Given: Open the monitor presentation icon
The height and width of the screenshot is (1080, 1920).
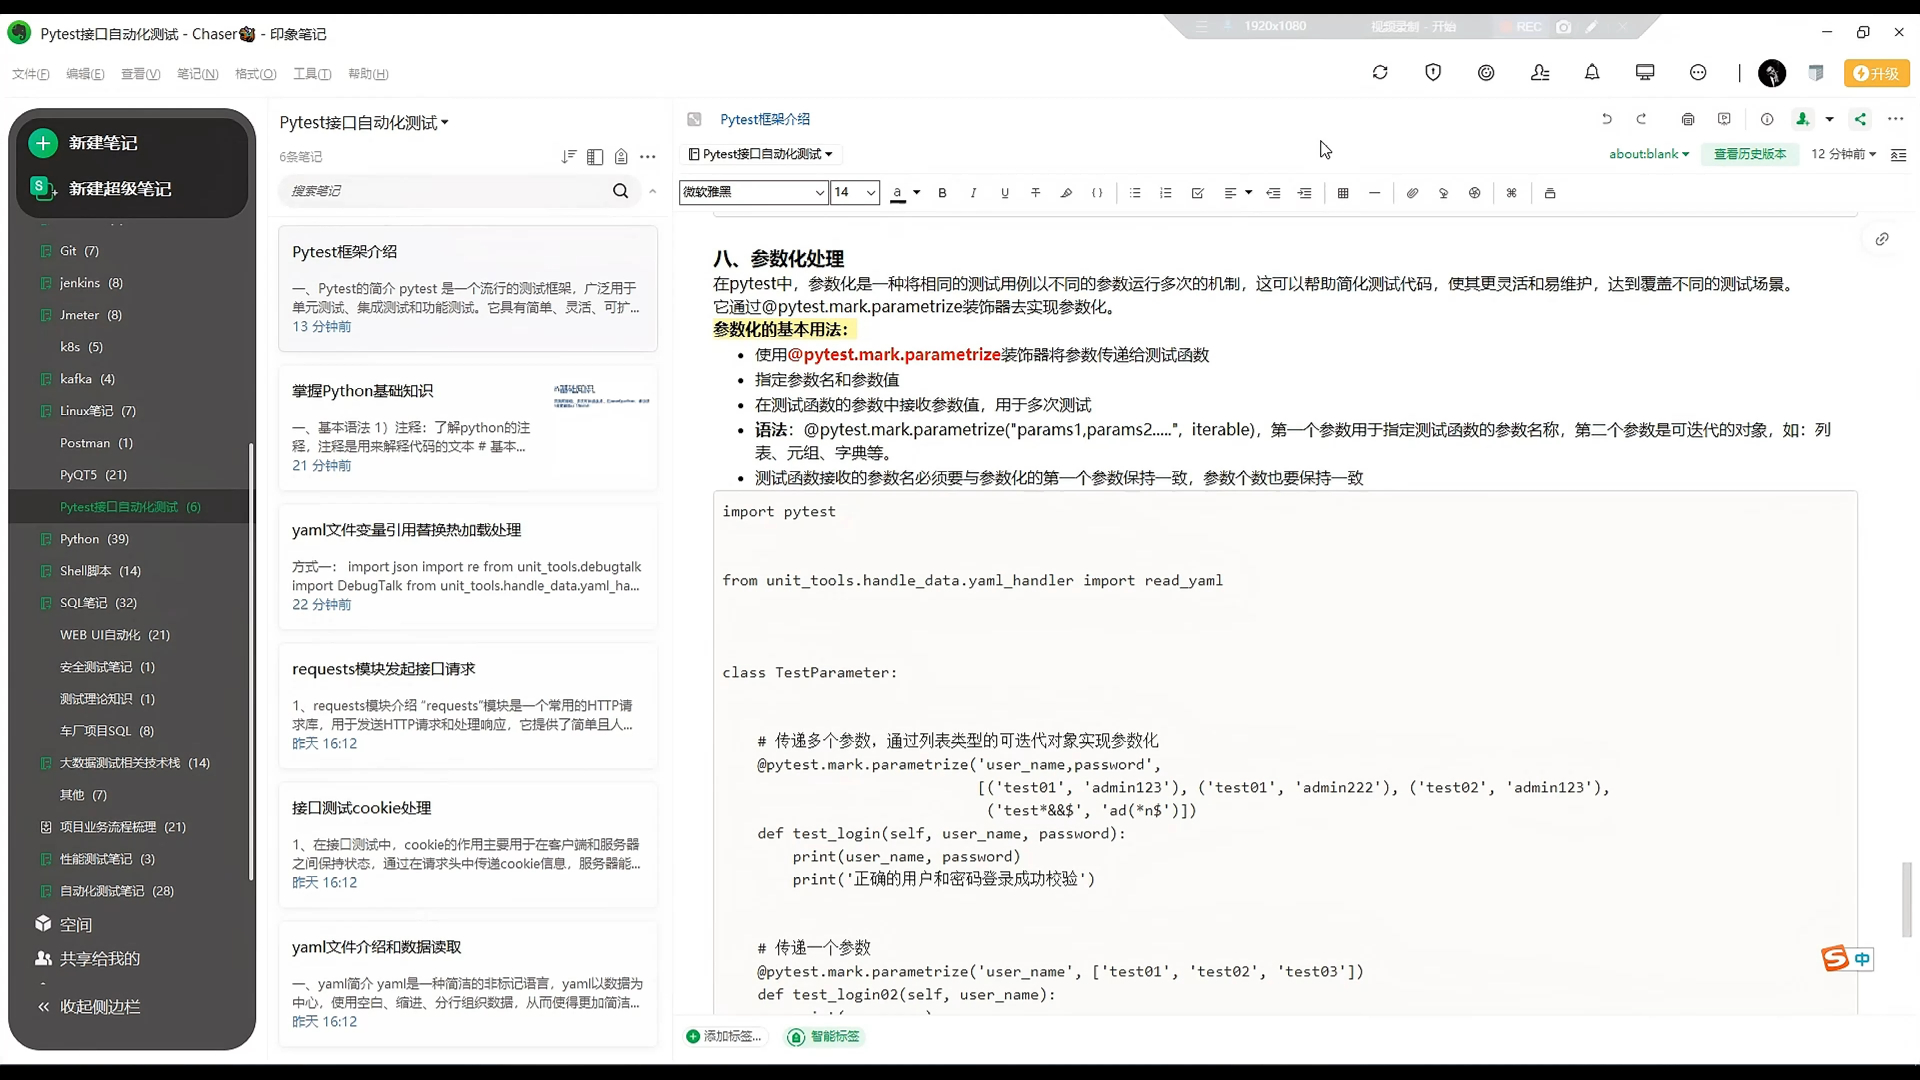Looking at the screenshot, I should pyautogui.click(x=1645, y=73).
